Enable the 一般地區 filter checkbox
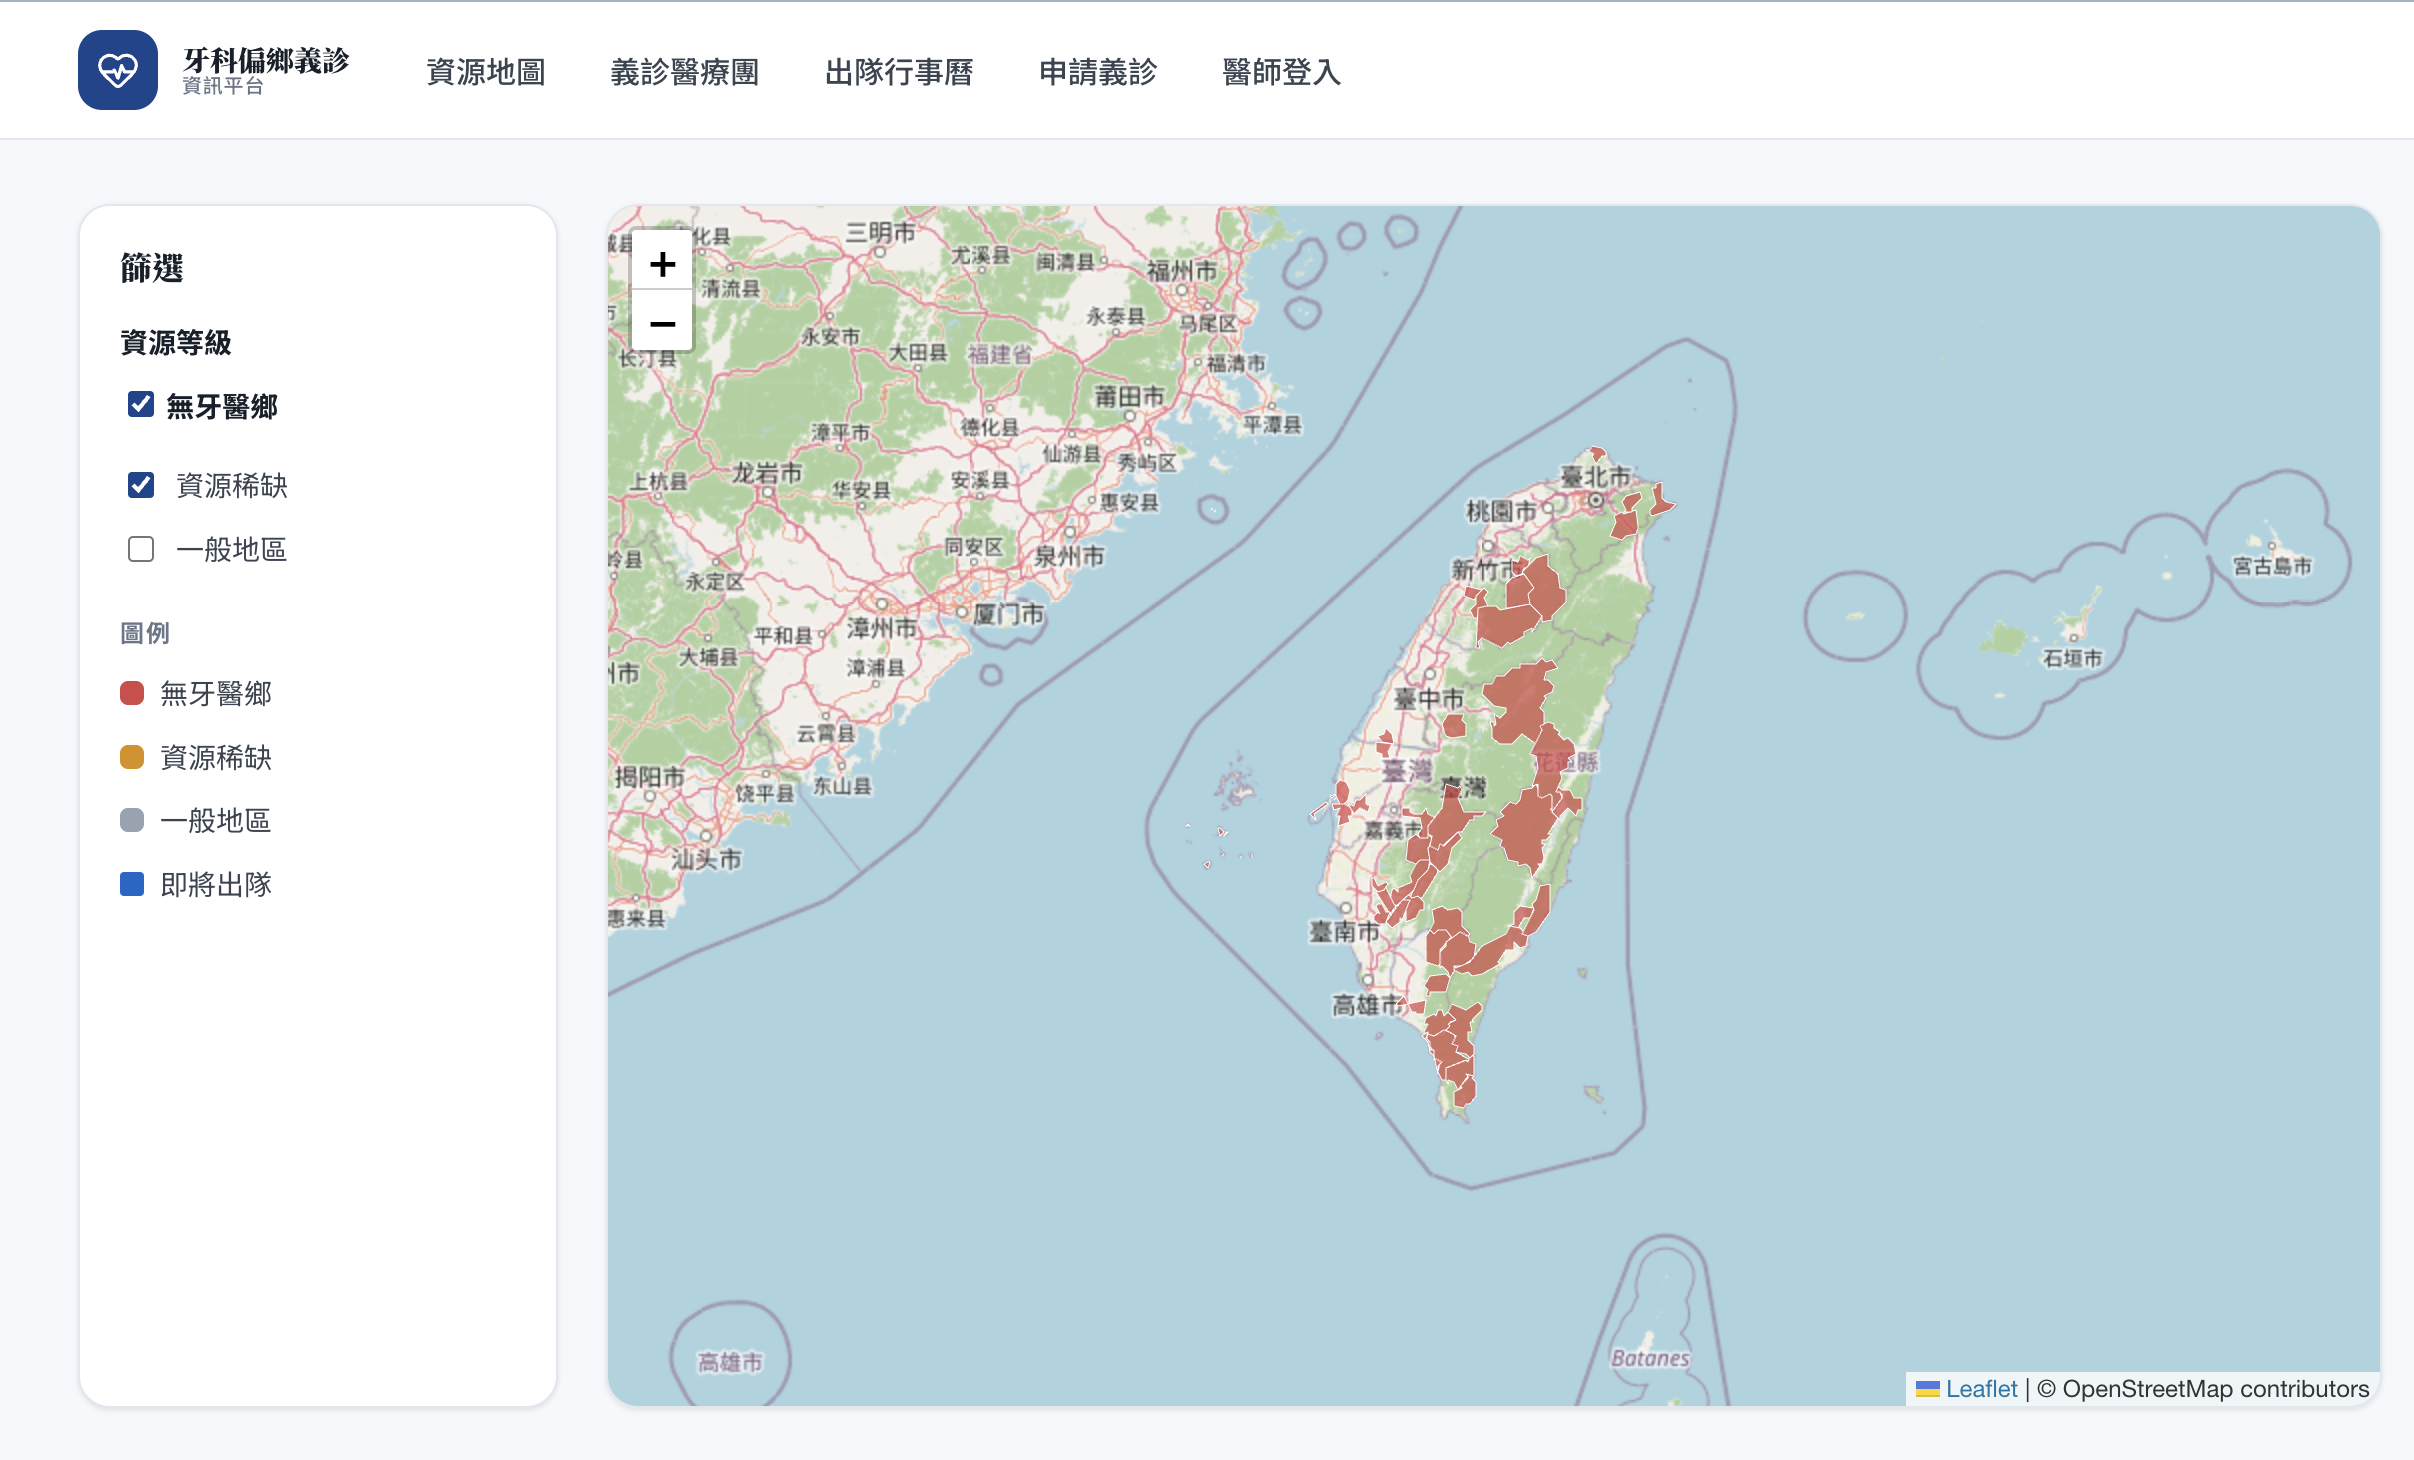 (x=141, y=549)
